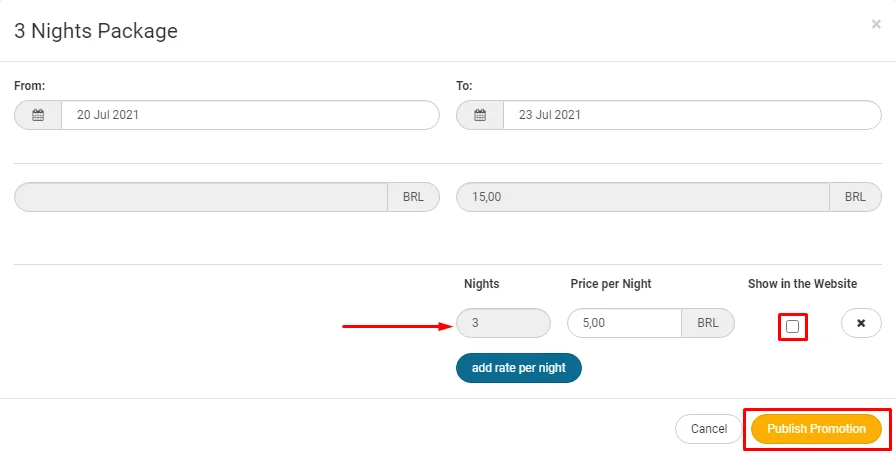Open the To date field showing 23 Jul 2021
The image size is (896, 458).
pyautogui.click(x=692, y=115)
